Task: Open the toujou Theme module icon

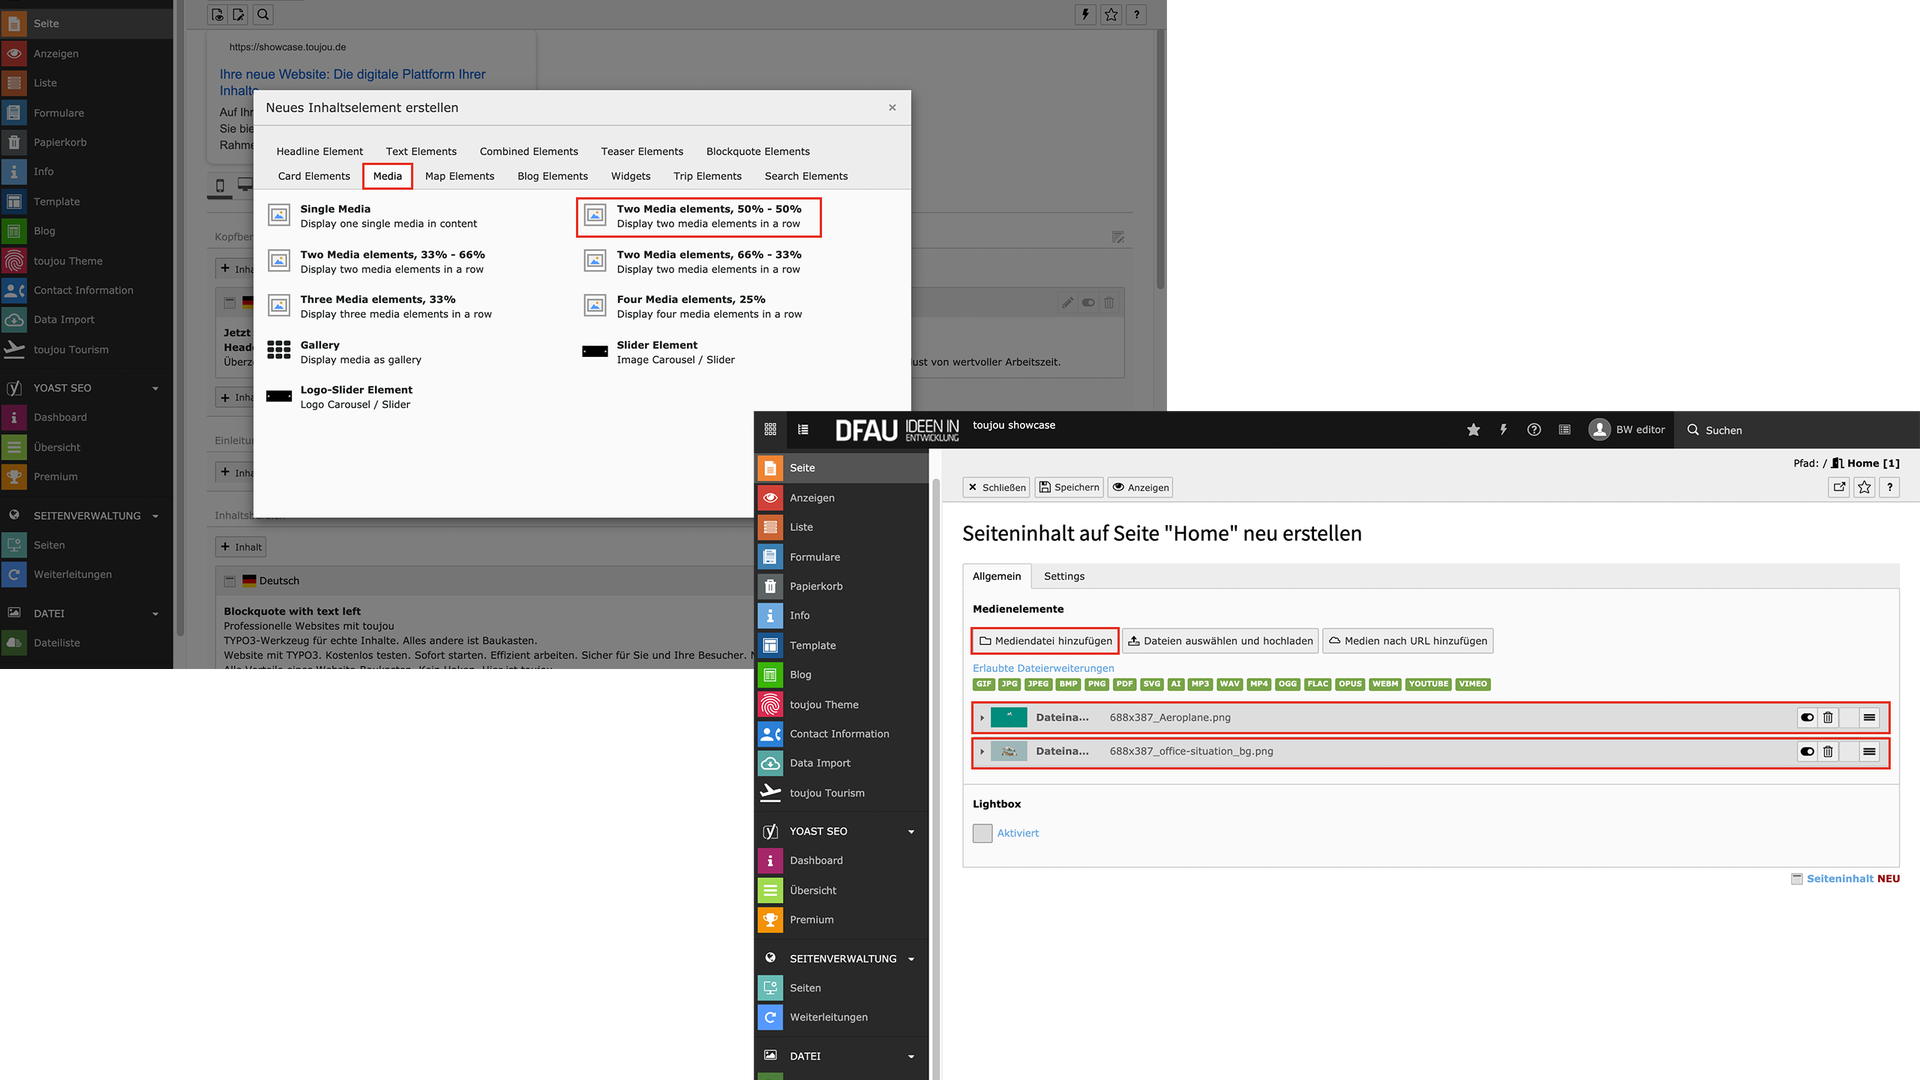Action: point(770,705)
